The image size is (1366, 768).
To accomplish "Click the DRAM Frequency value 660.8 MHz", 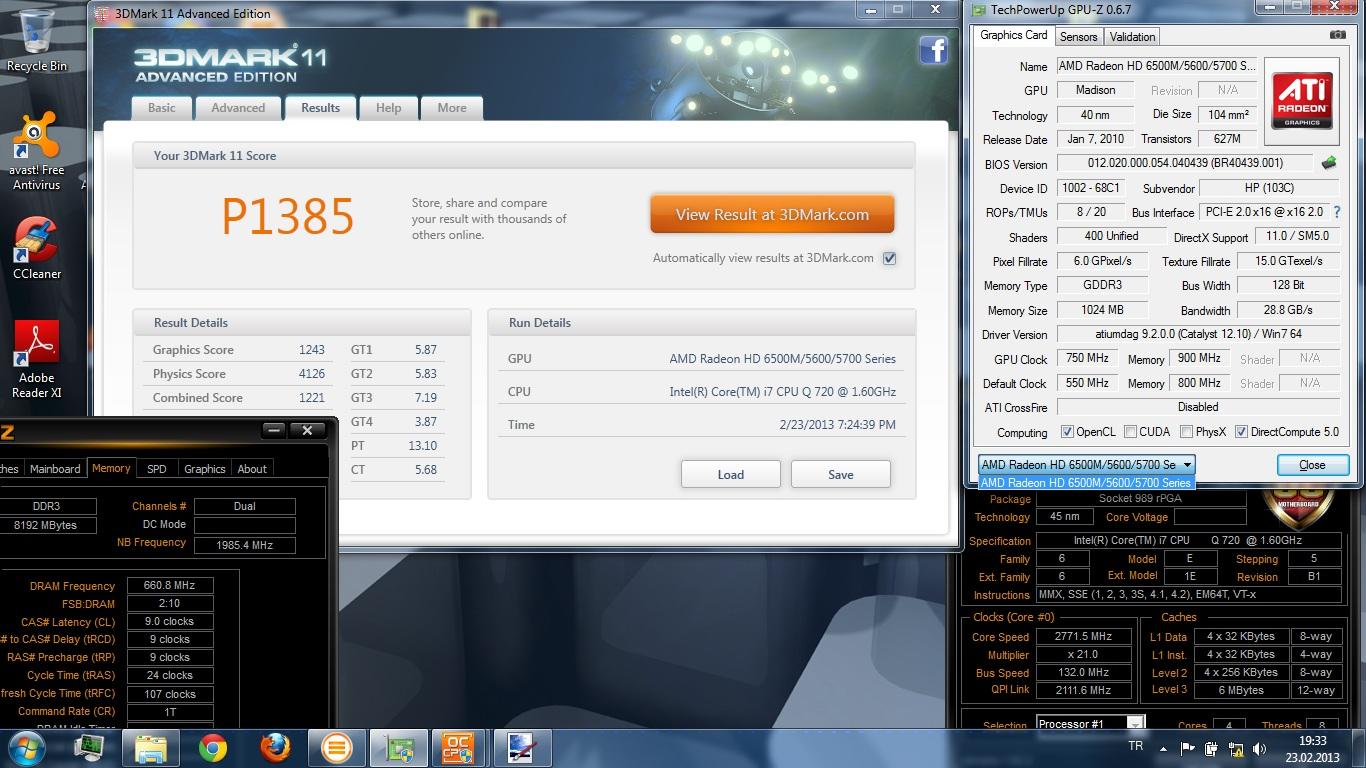I will click(170, 586).
